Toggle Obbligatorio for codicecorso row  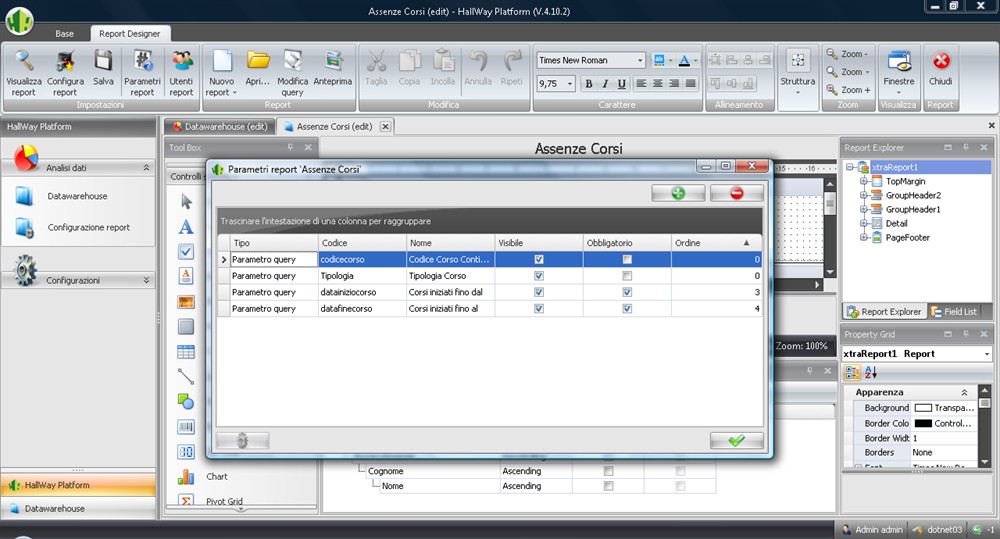coord(627,260)
